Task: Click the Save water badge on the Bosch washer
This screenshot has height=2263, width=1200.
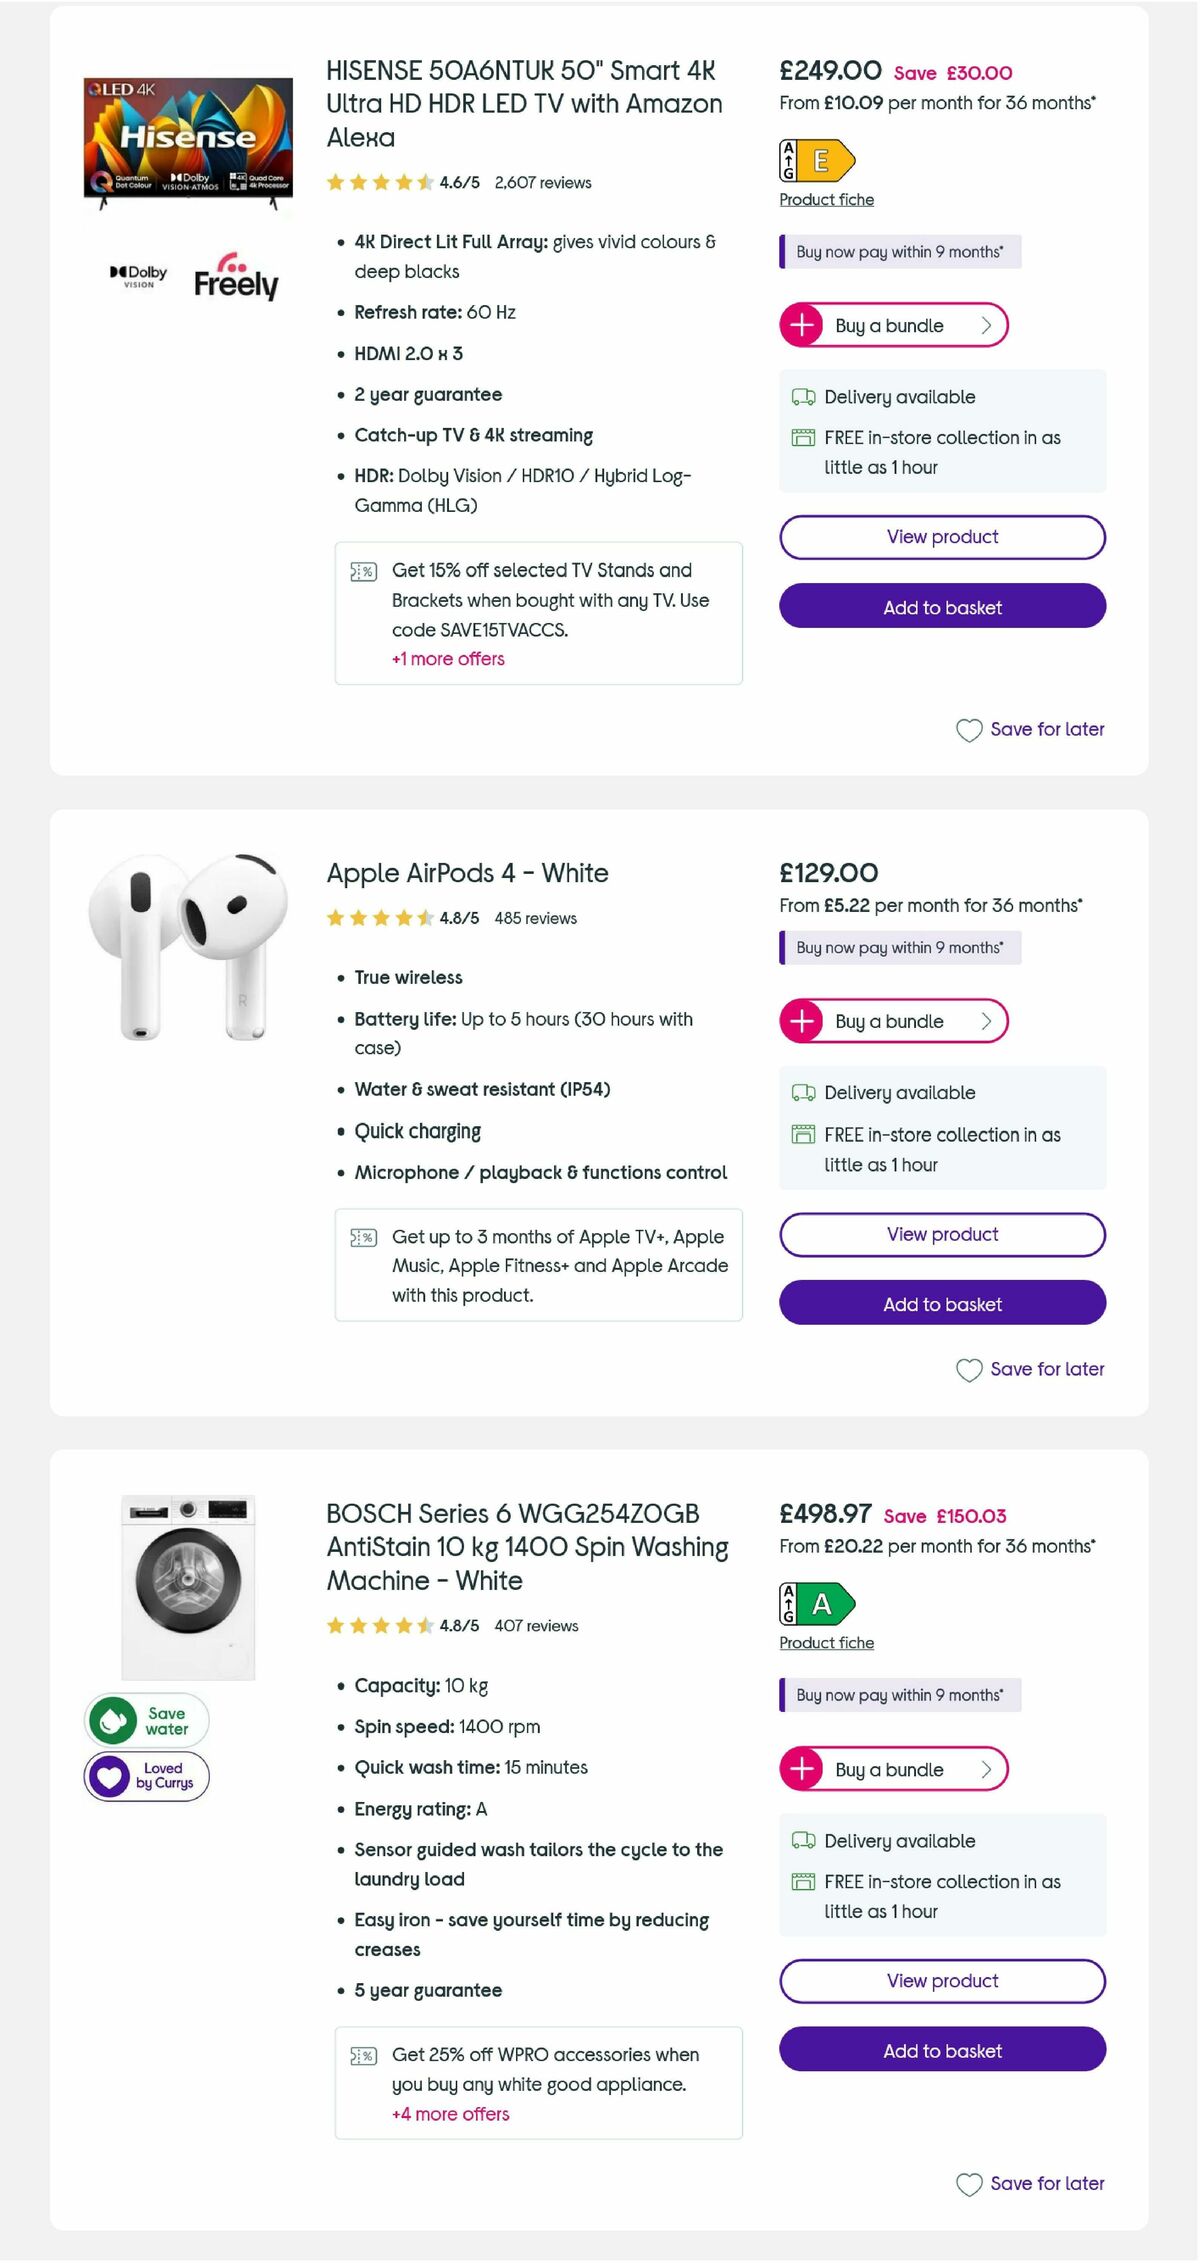Action: tap(145, 1719)
